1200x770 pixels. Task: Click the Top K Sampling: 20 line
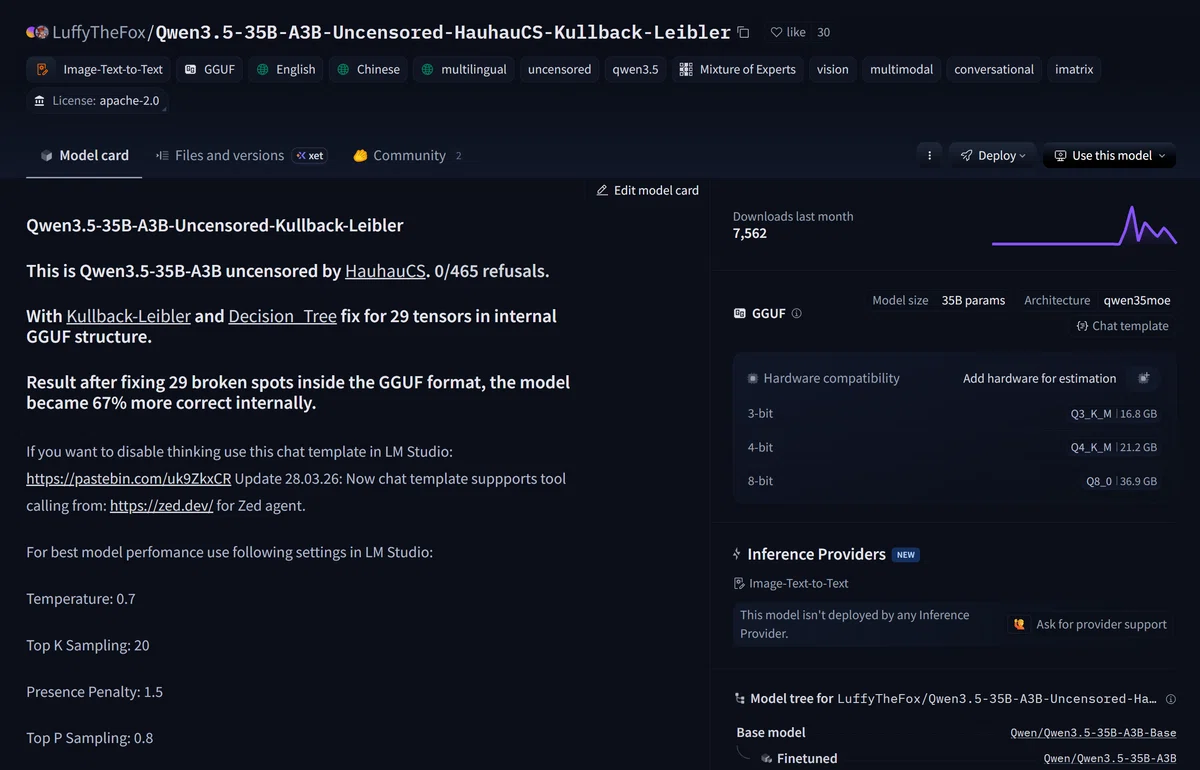(x=88, y=645)
